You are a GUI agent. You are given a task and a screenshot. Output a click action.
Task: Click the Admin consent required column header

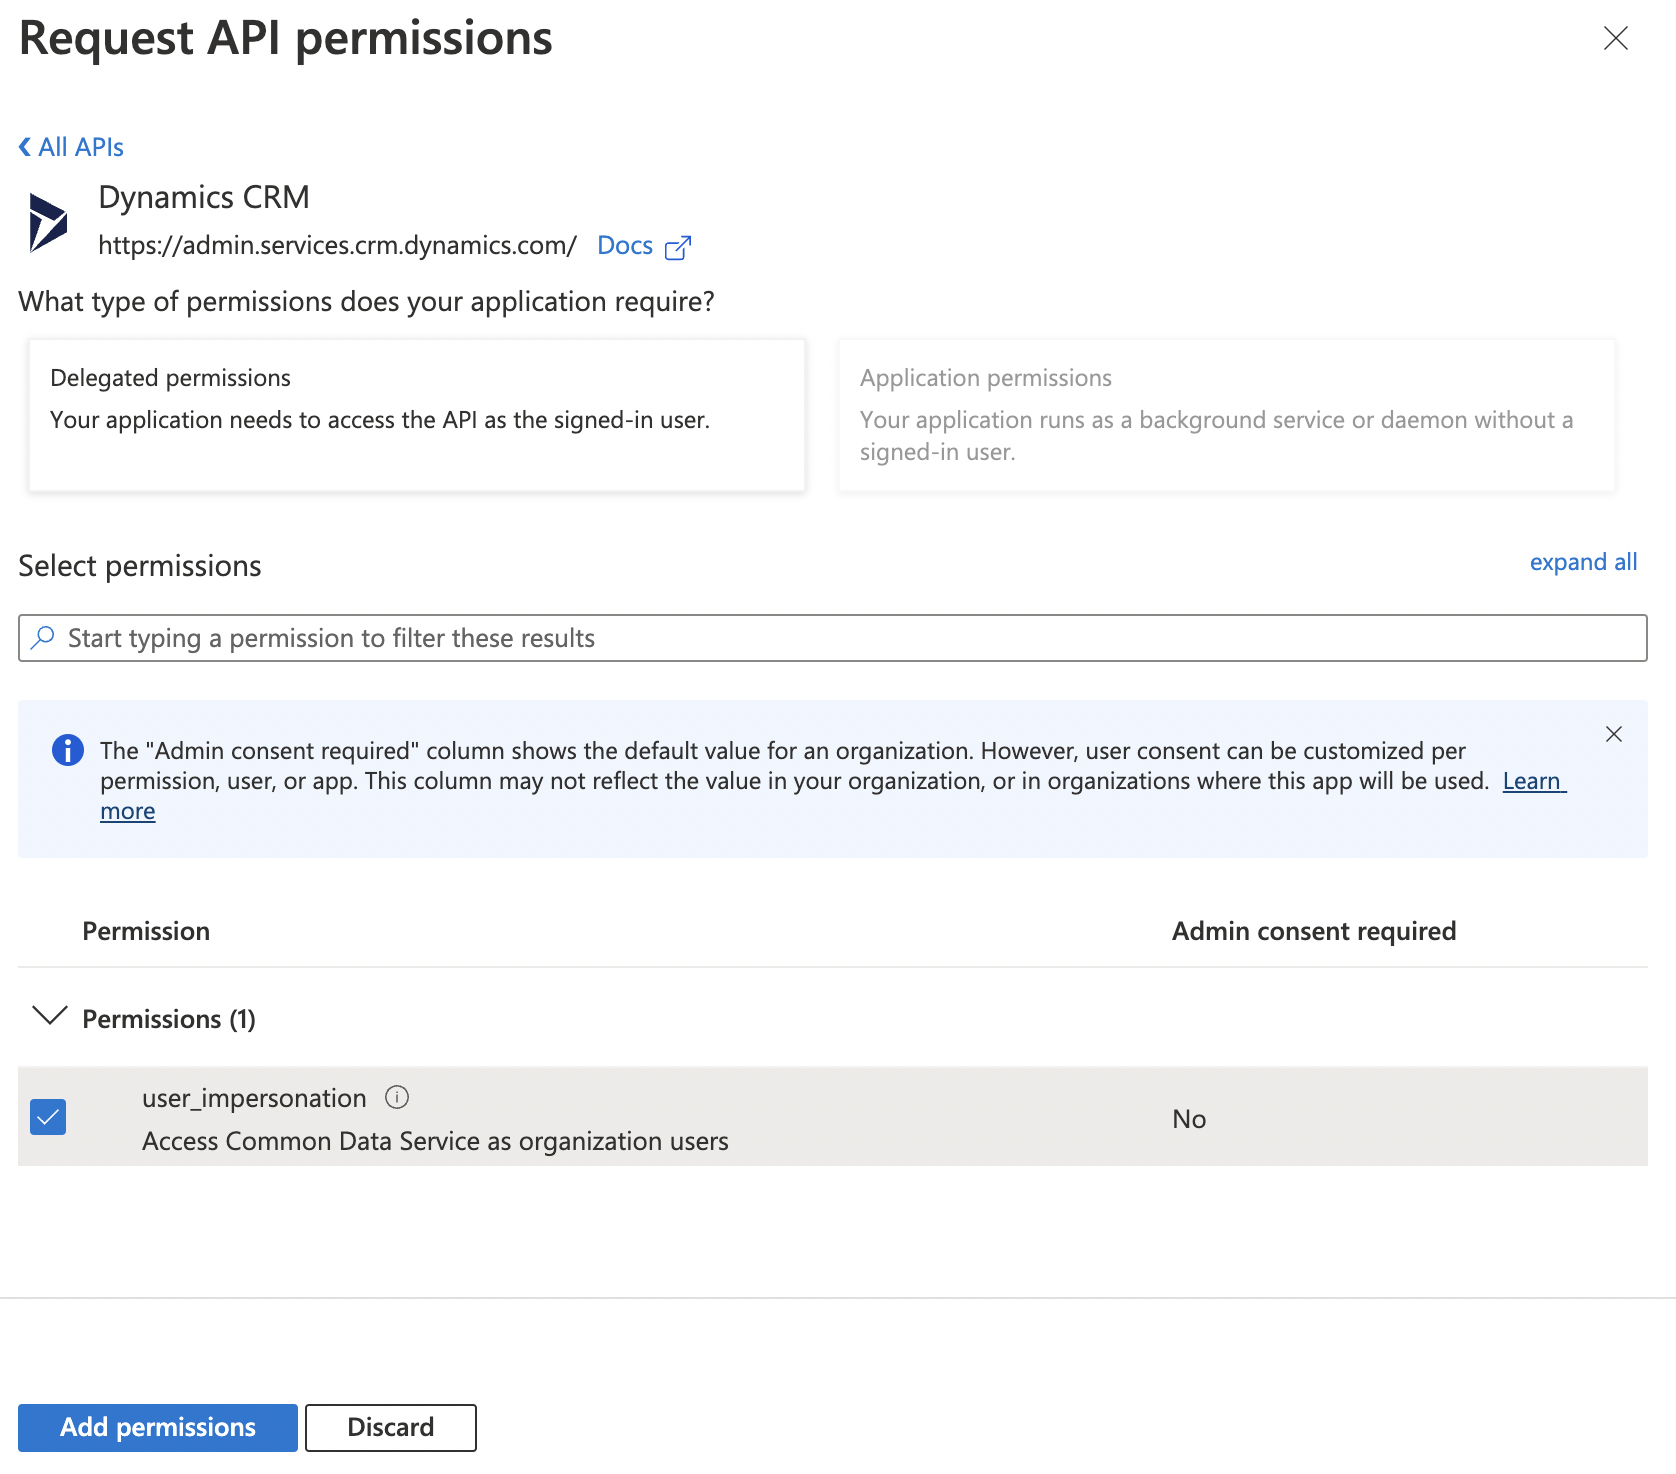tap(1313, 931)
